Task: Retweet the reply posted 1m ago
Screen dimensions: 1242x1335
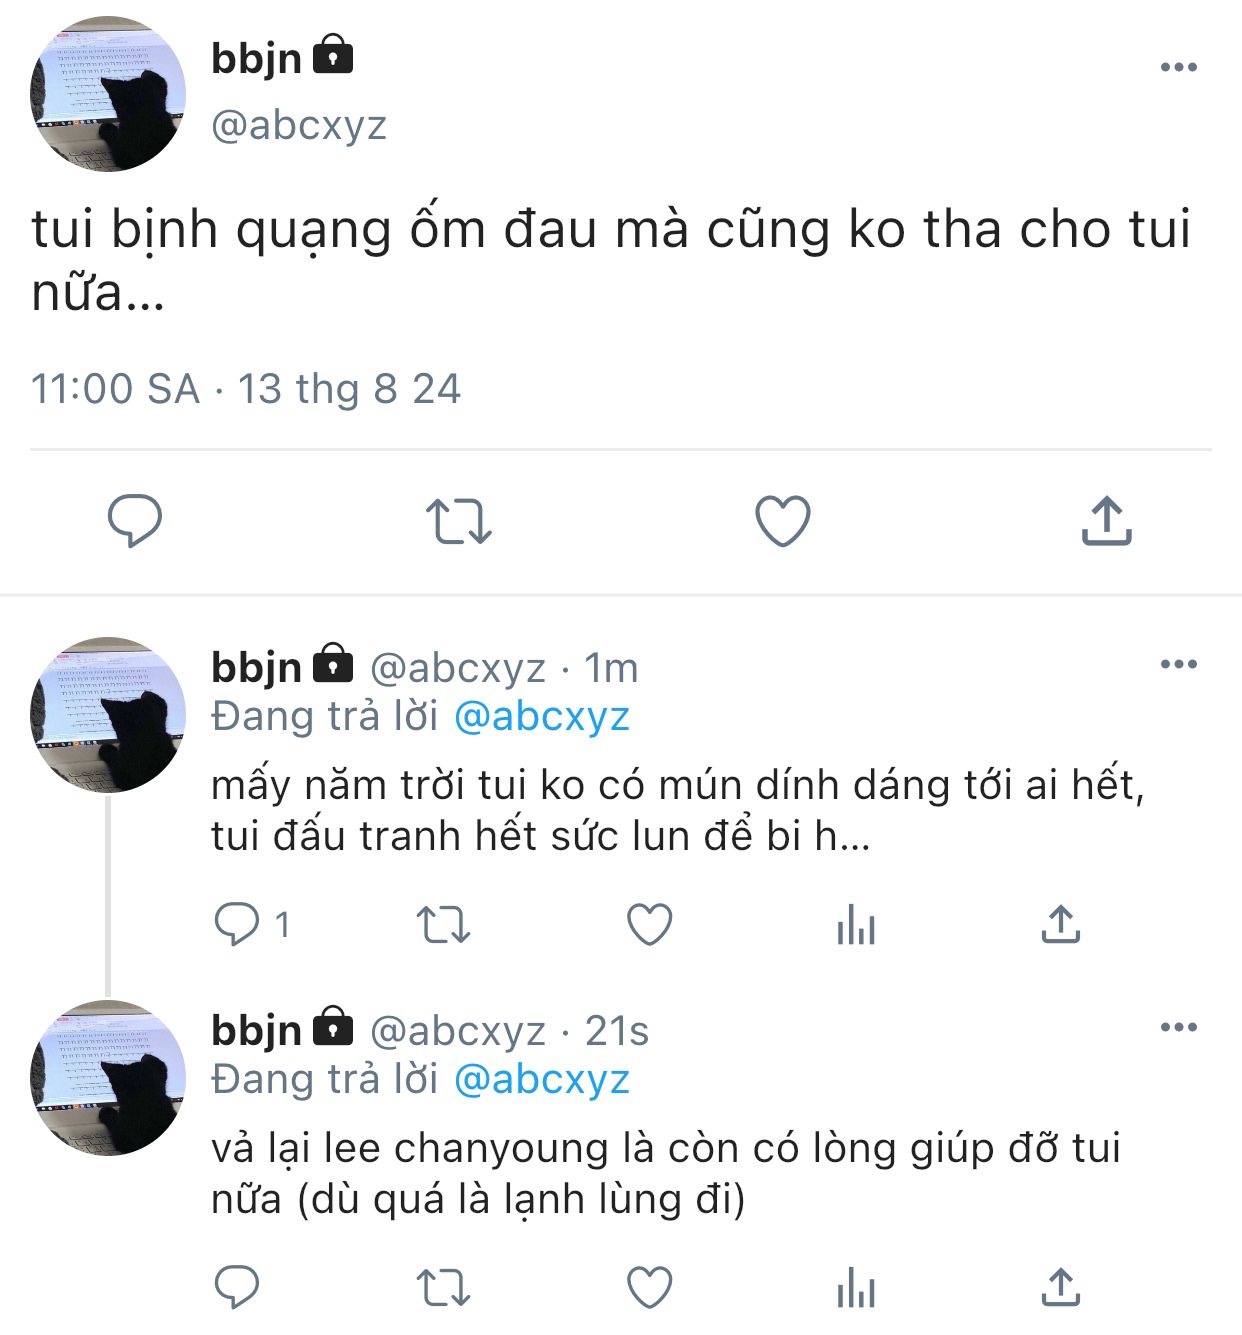Action: 443,925
